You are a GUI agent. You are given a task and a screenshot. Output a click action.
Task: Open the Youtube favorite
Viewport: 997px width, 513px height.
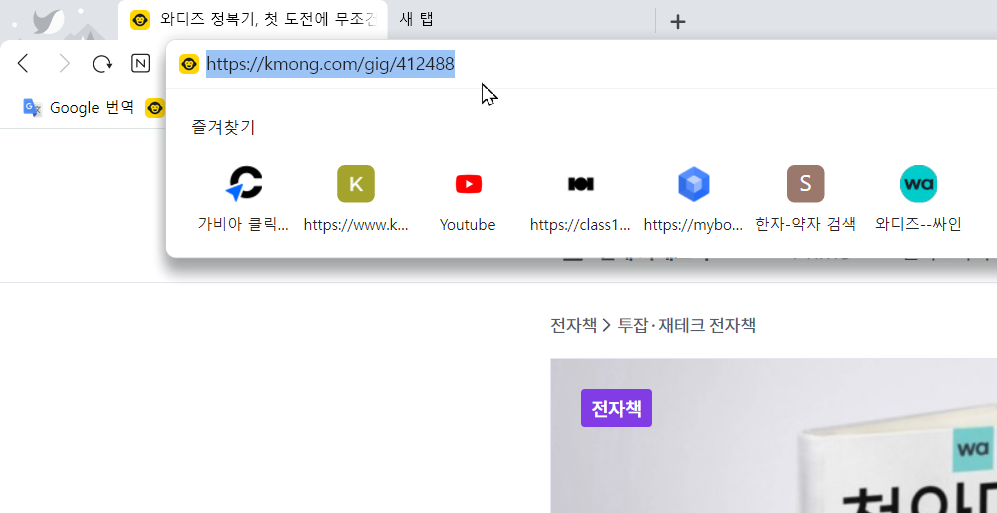click(x=468, y=200)
